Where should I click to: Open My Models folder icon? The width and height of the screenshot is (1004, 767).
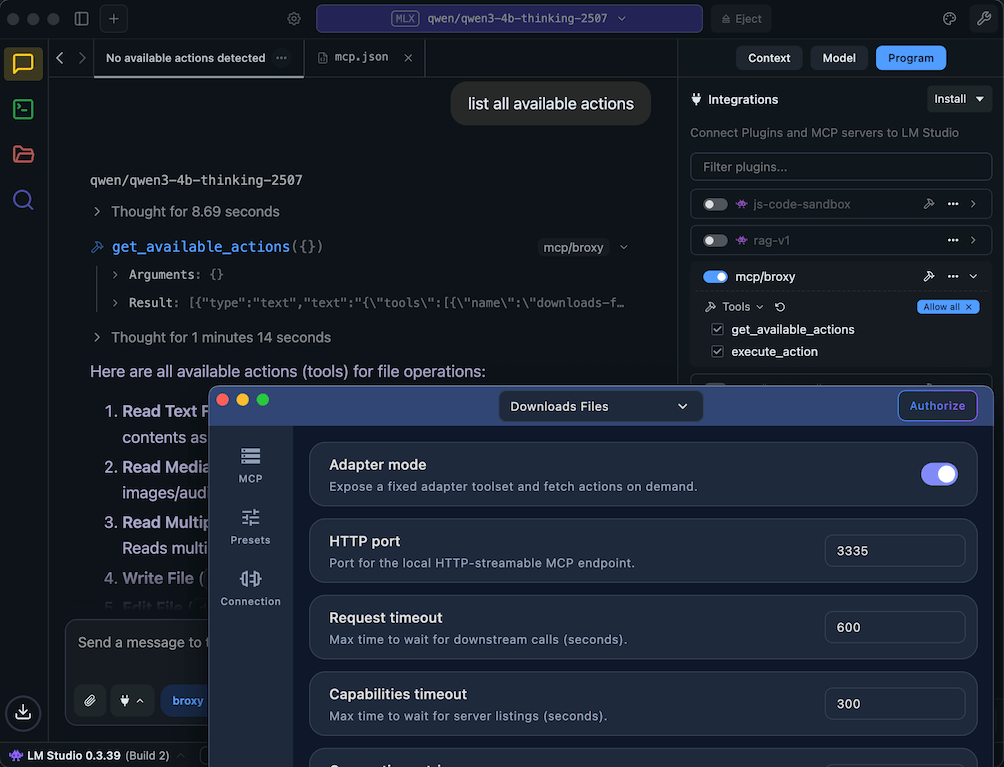click(23, 154)
